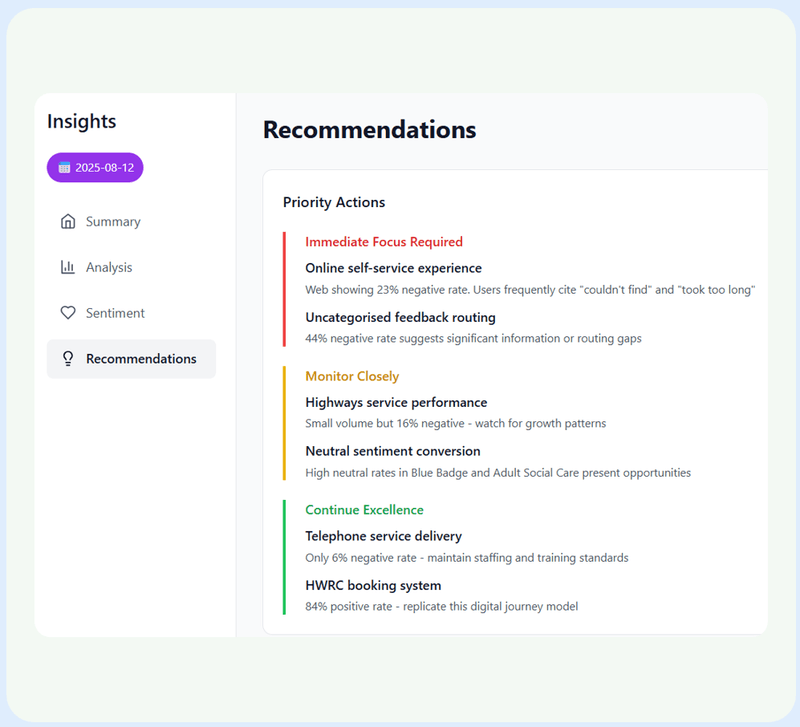Image resolution: width=800 pixels, height=727 pixels.
Task: Switch to the Summary view
Action: tap(113, 221)
